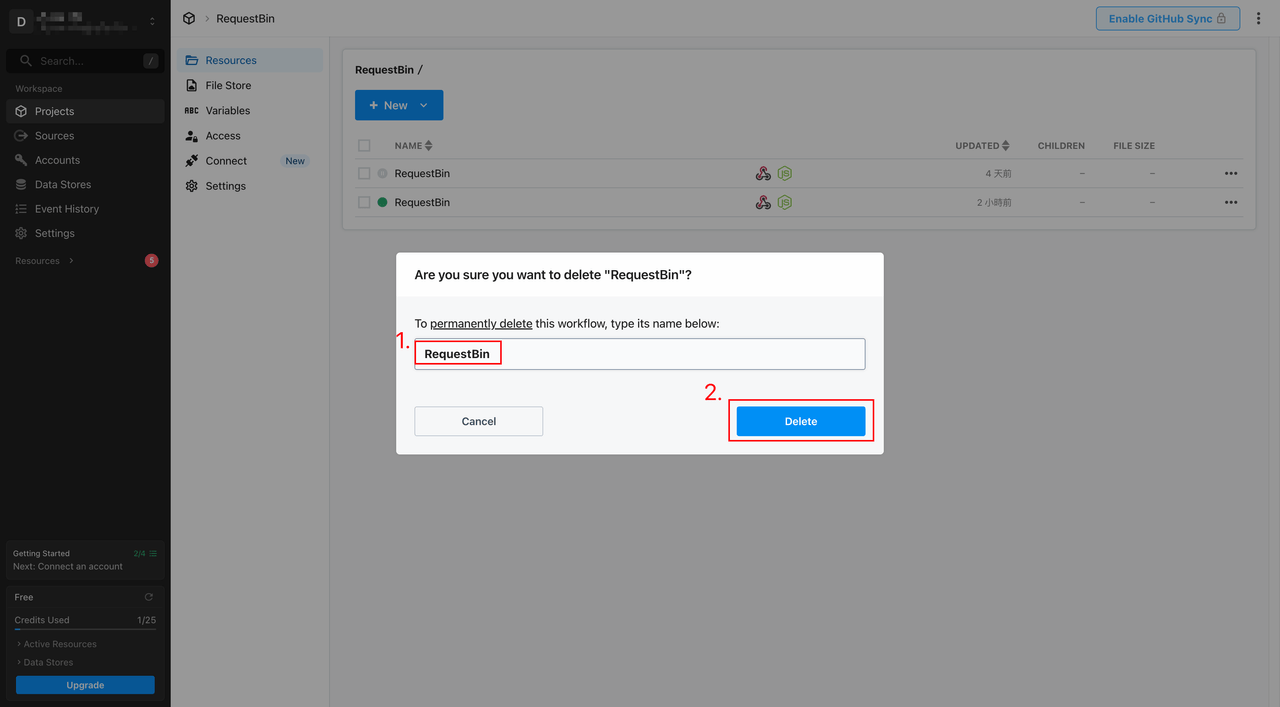Open the vertical kebab menu at top right
Image resolution: width=1280 pixels, height=707 pixels.
click(x=1259, y=19)
